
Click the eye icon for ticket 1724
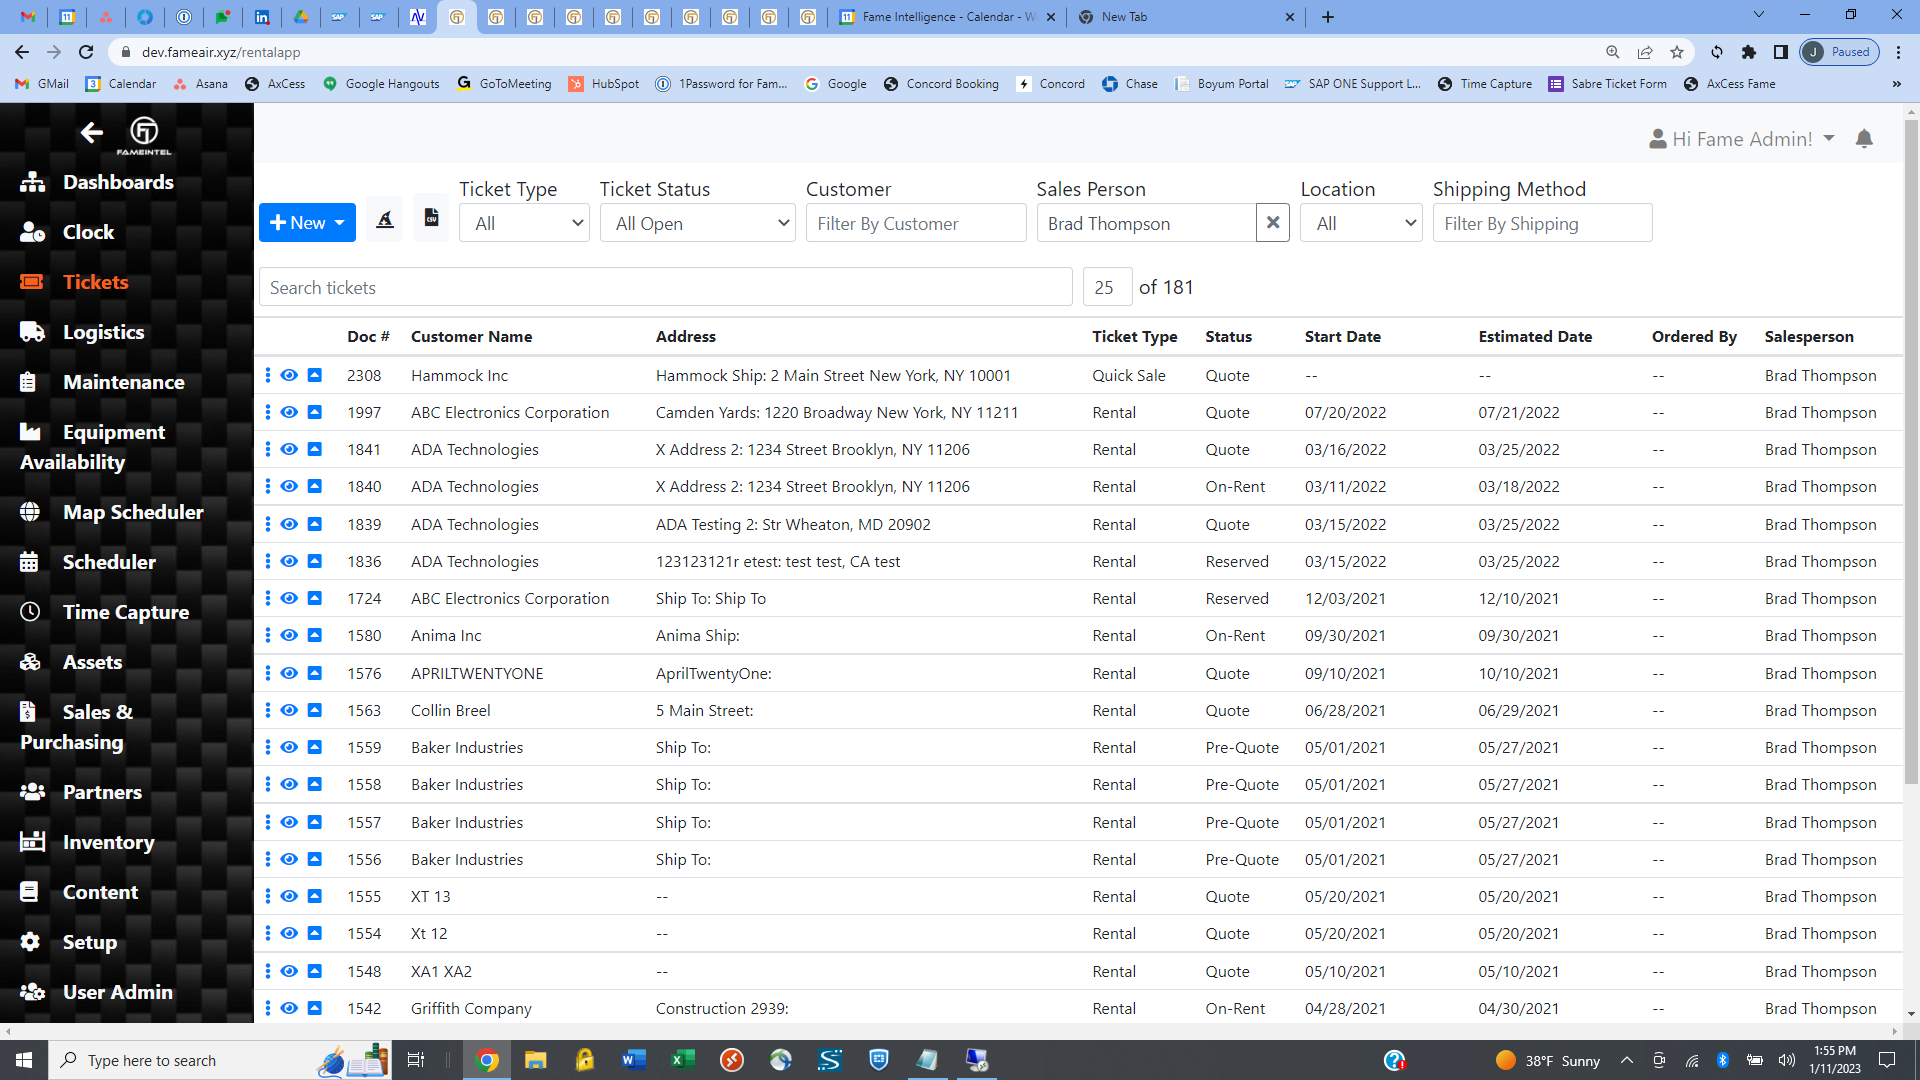pyautogui.click(x=289, y=598)
